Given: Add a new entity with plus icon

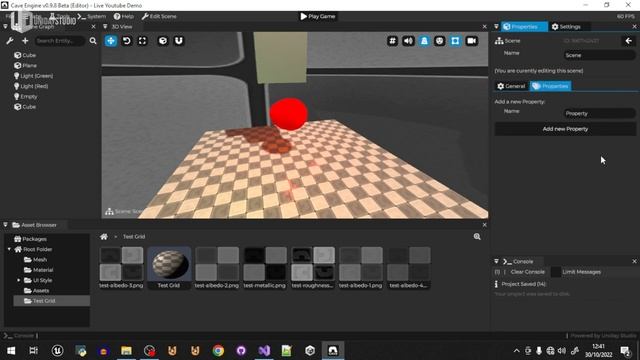Looking at the screenshot, I should click(25, 41).
